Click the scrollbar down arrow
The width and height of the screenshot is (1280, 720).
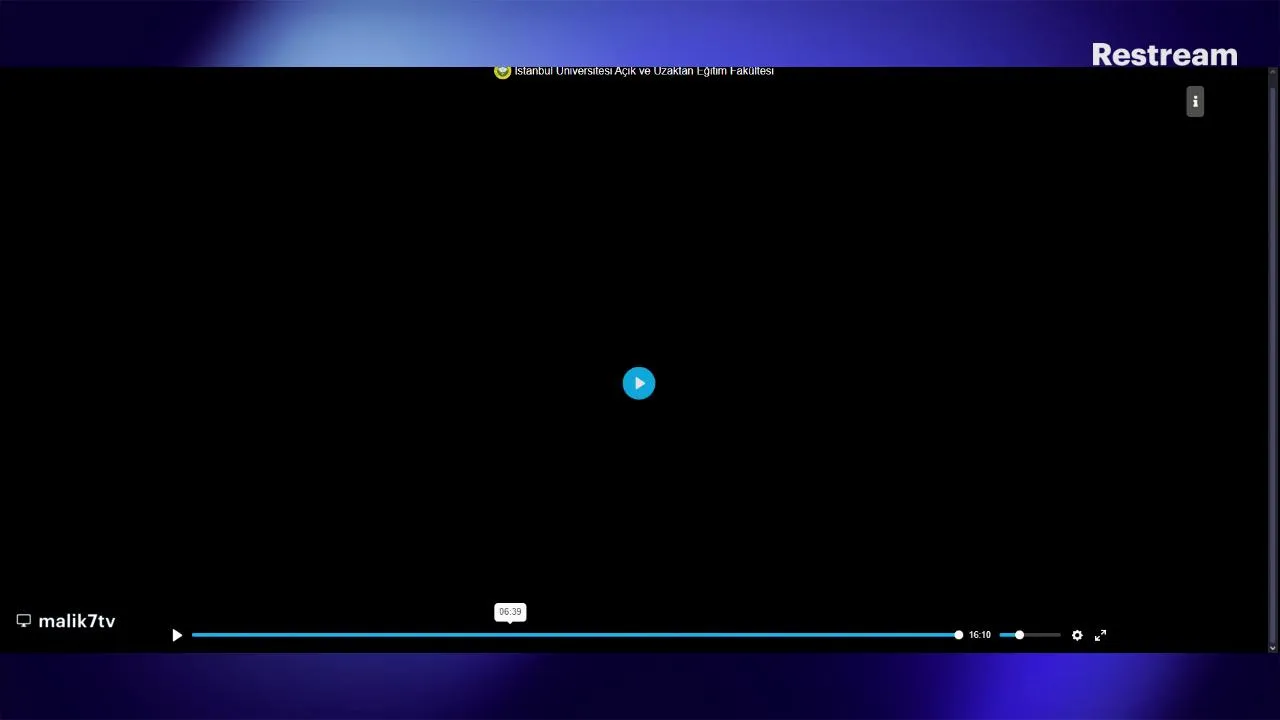click(x=1272, y=647)
